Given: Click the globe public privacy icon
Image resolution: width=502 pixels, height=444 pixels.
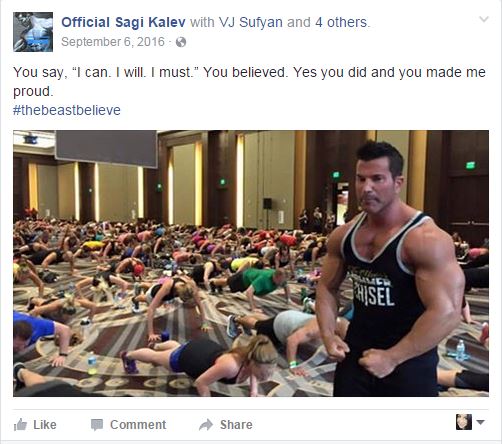Looking at the screenshot, I should pyautogui.click(x=181, y=42).
